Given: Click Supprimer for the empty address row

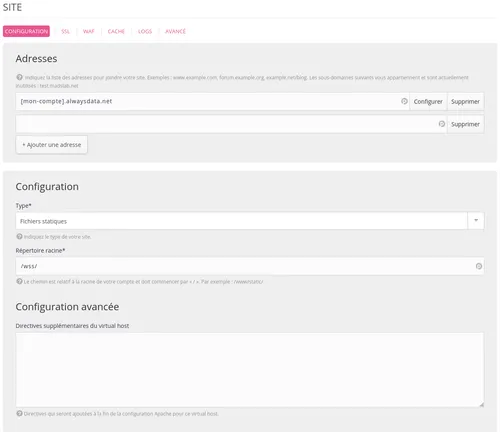Looking at the screenshot, I should click(x=465, y=124).
